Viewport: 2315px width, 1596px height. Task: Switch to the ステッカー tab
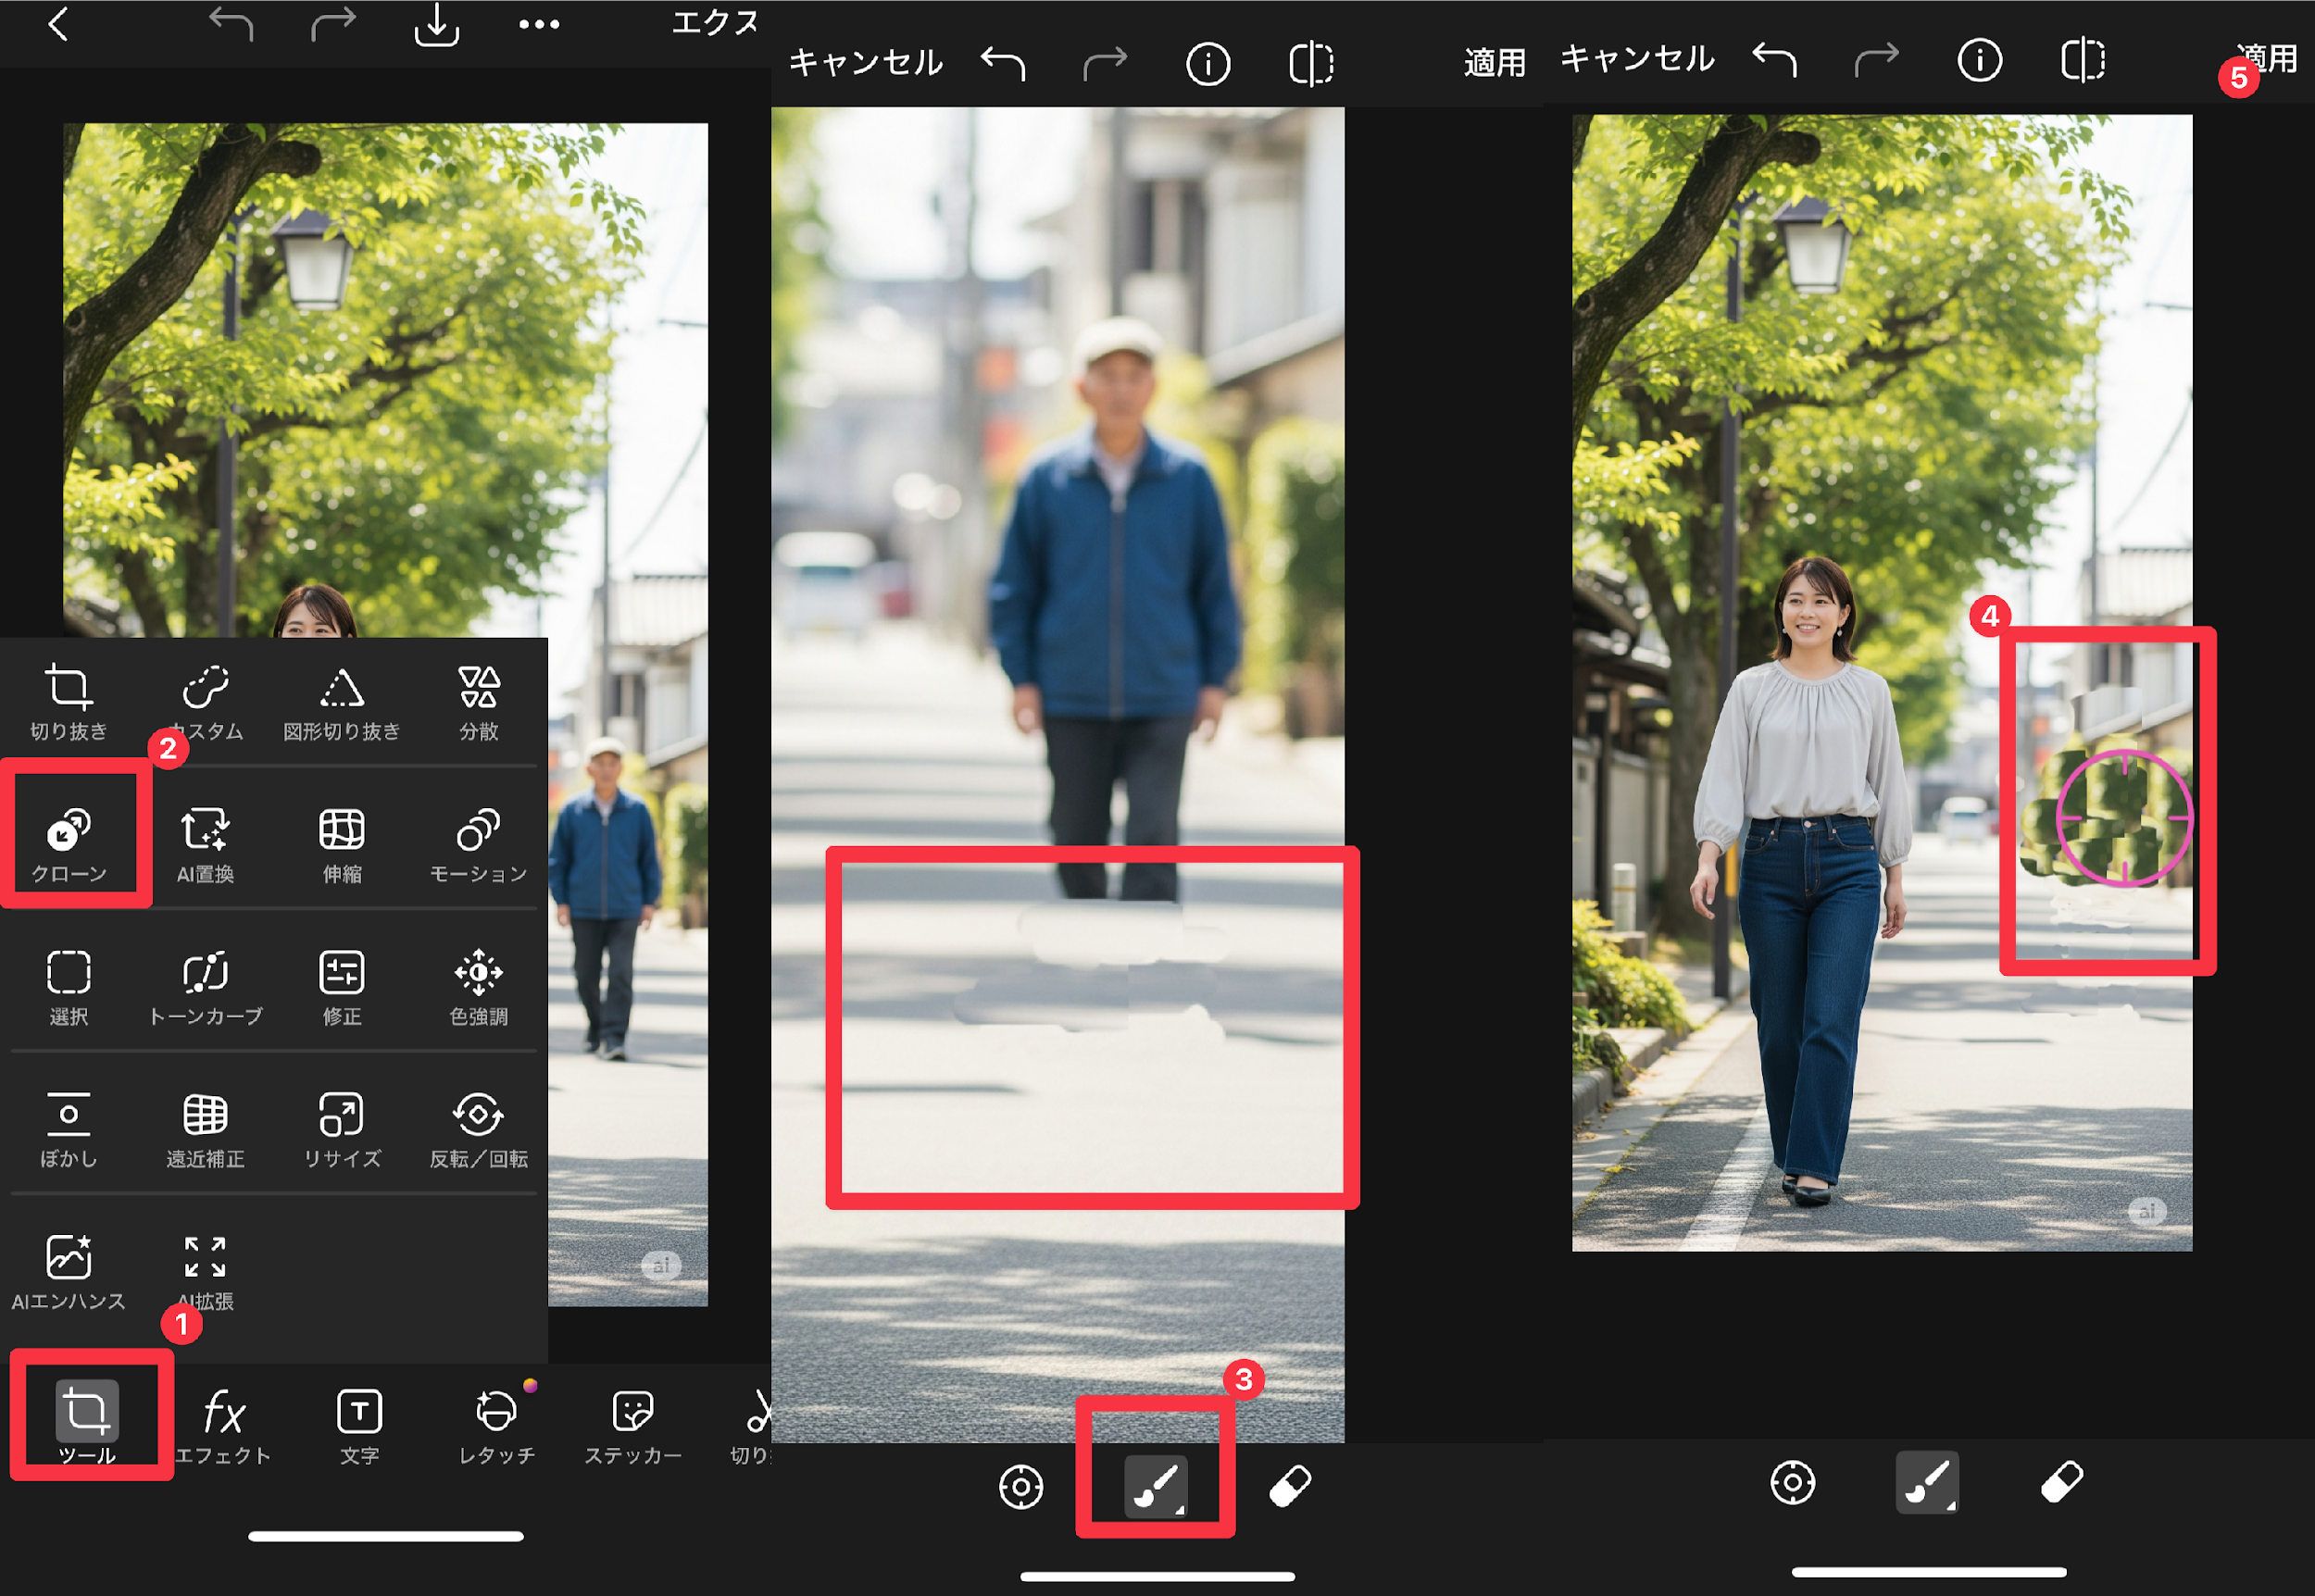(x=633, y=1426)
